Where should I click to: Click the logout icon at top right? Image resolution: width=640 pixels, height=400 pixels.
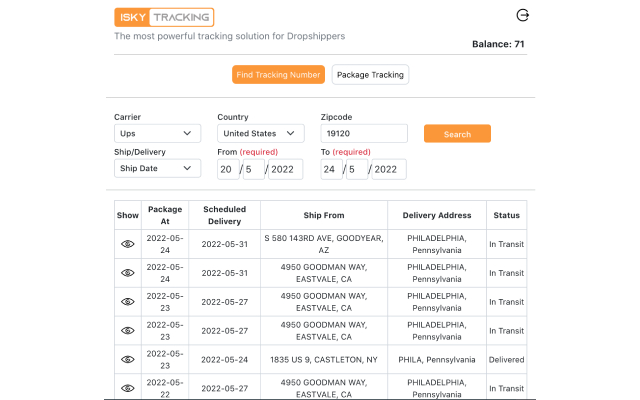(x=522, y=15)
